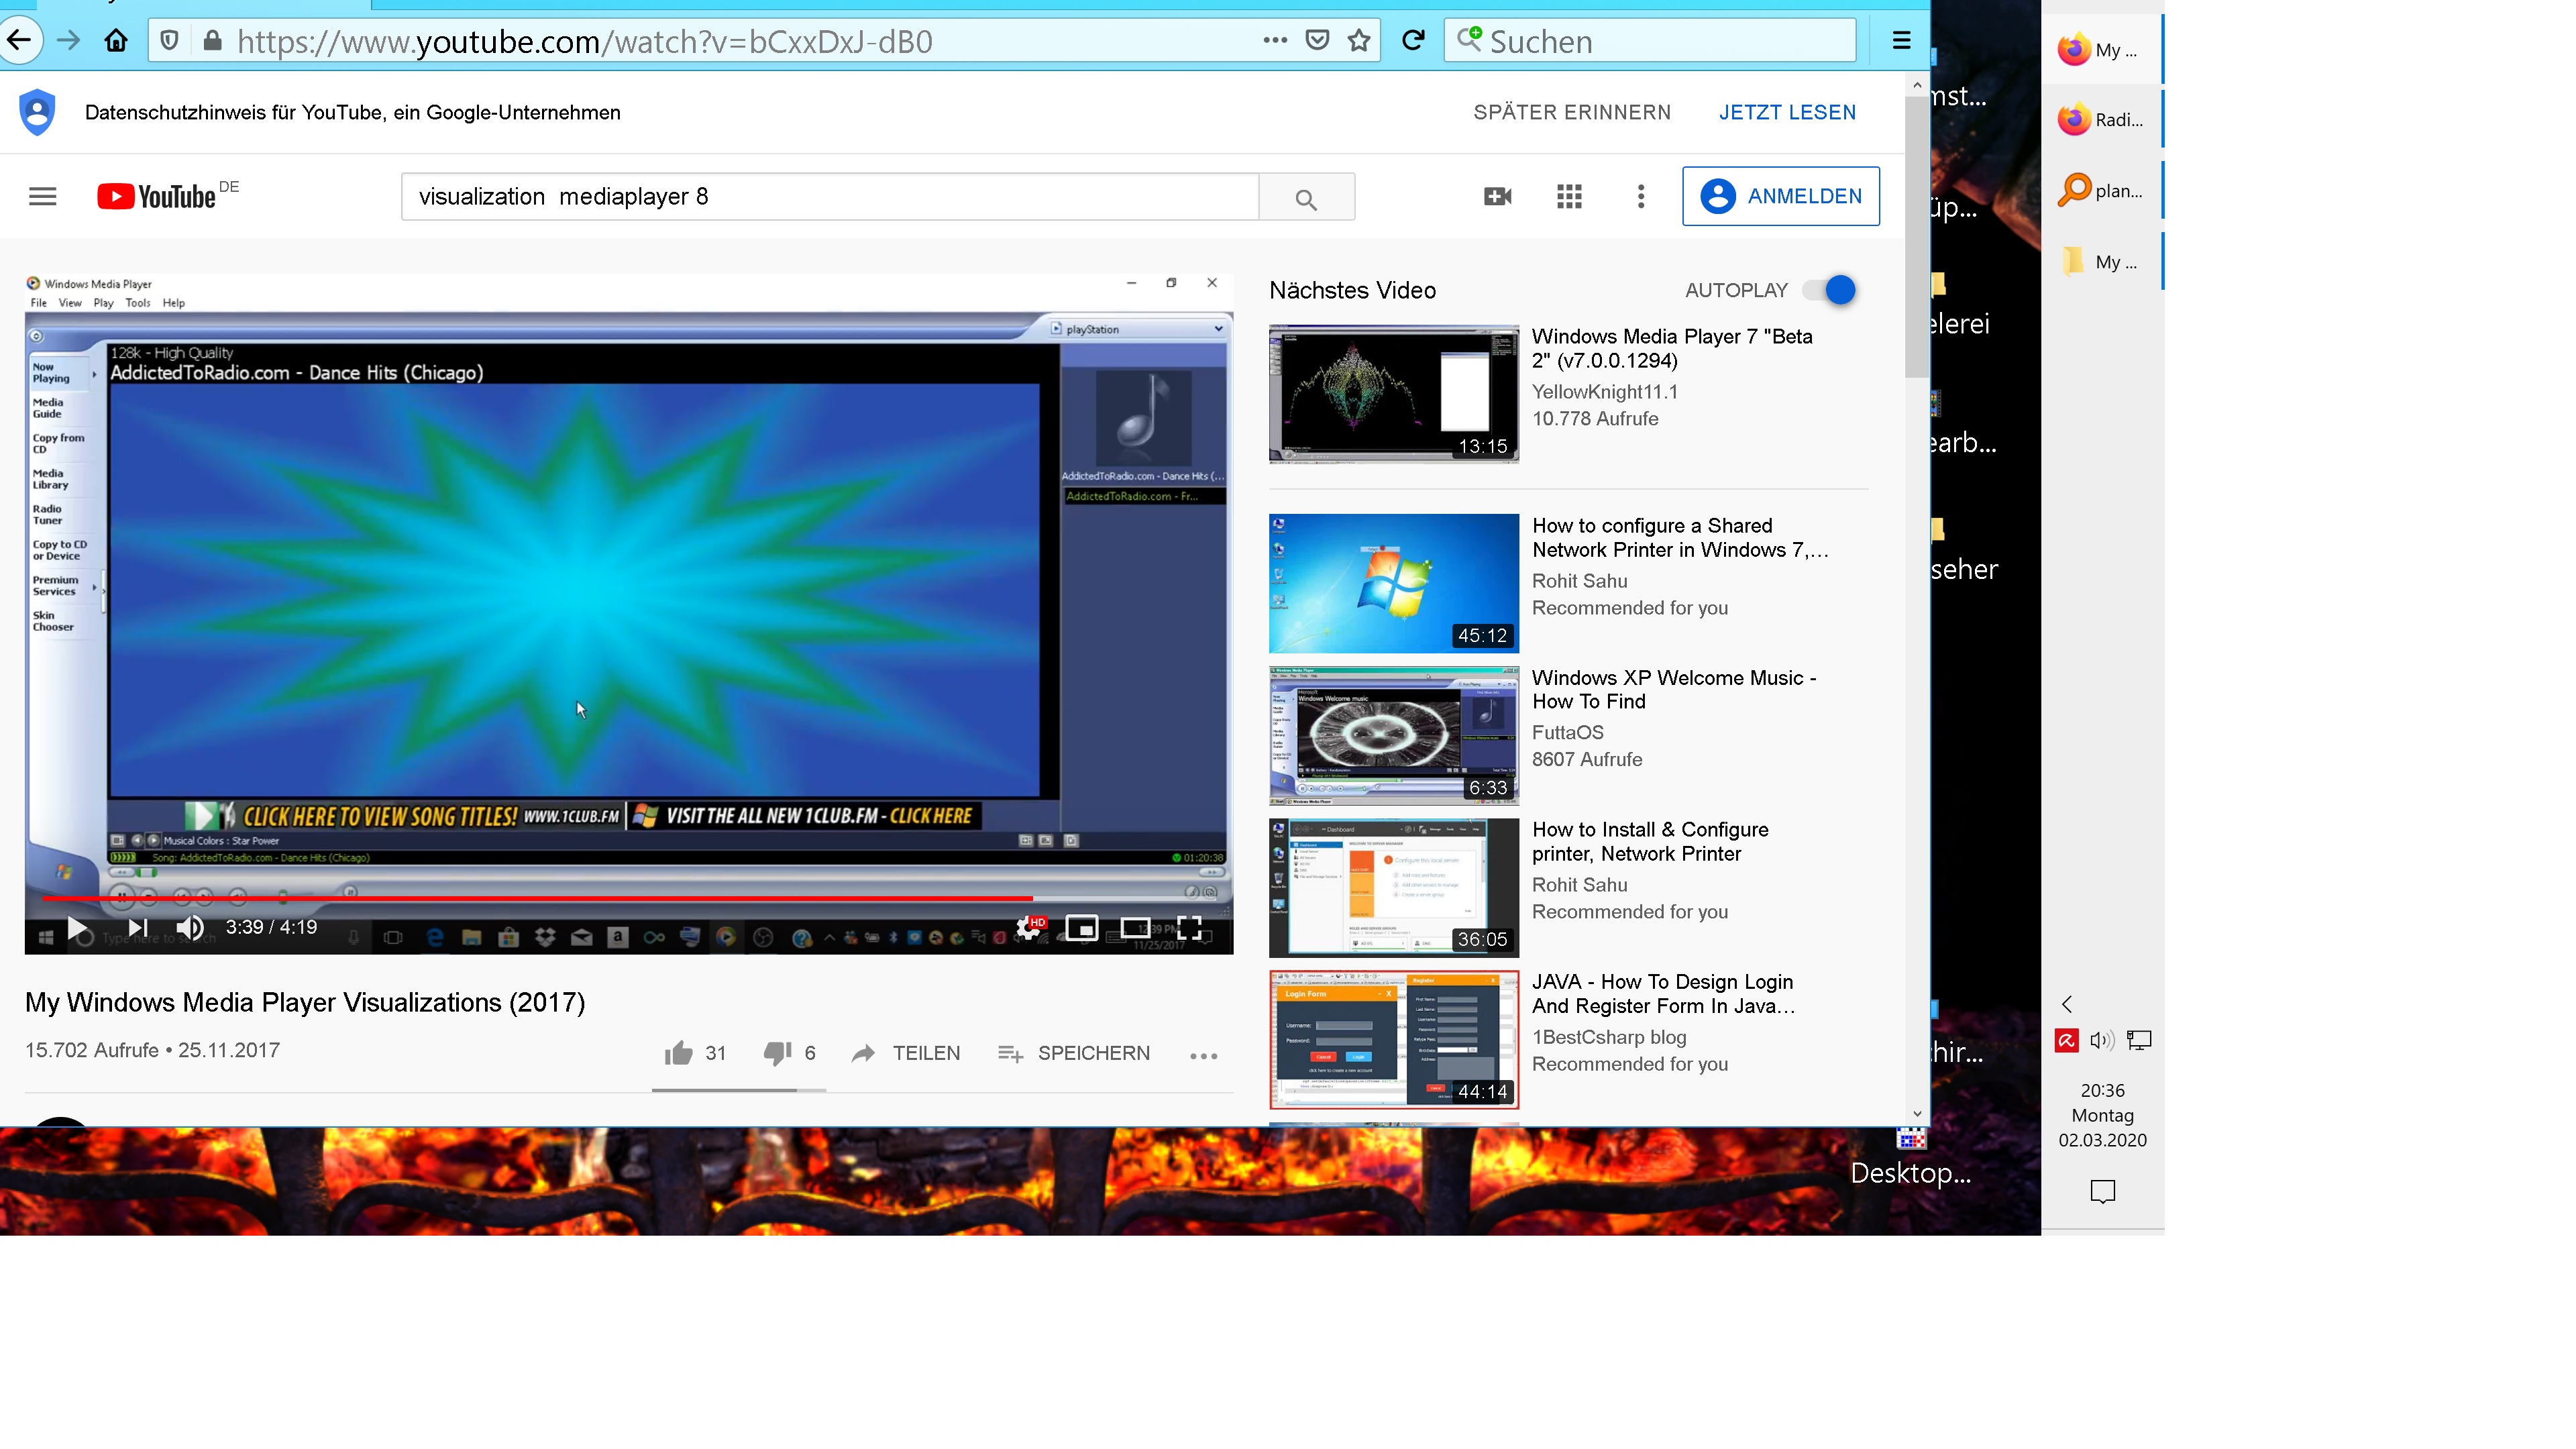The height and width of the screenshot is (1449, 2576).
Task: Toggle the AUTOPLAY switch
Action: [1830, 290]
